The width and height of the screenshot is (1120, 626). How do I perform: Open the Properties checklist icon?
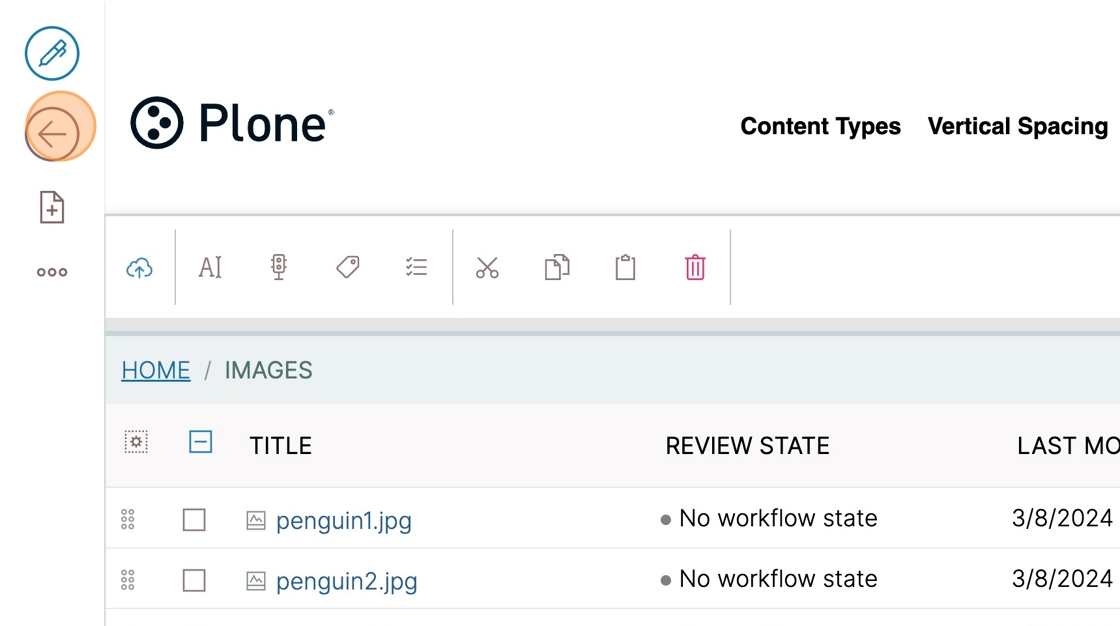416,267
